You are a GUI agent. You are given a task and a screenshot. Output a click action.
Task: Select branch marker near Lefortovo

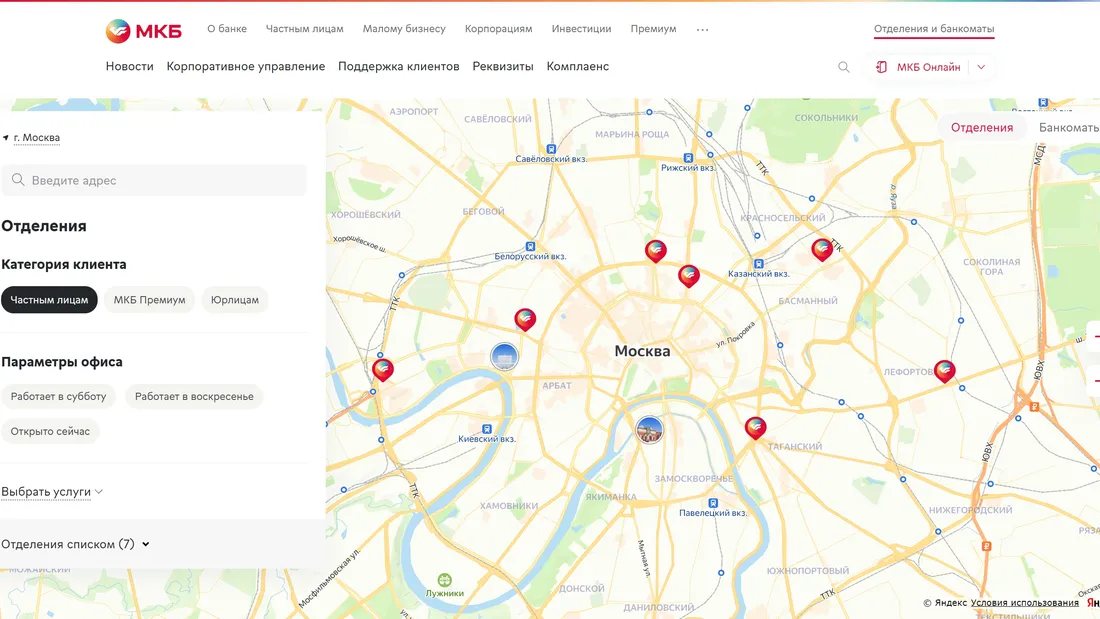point(944,371)
